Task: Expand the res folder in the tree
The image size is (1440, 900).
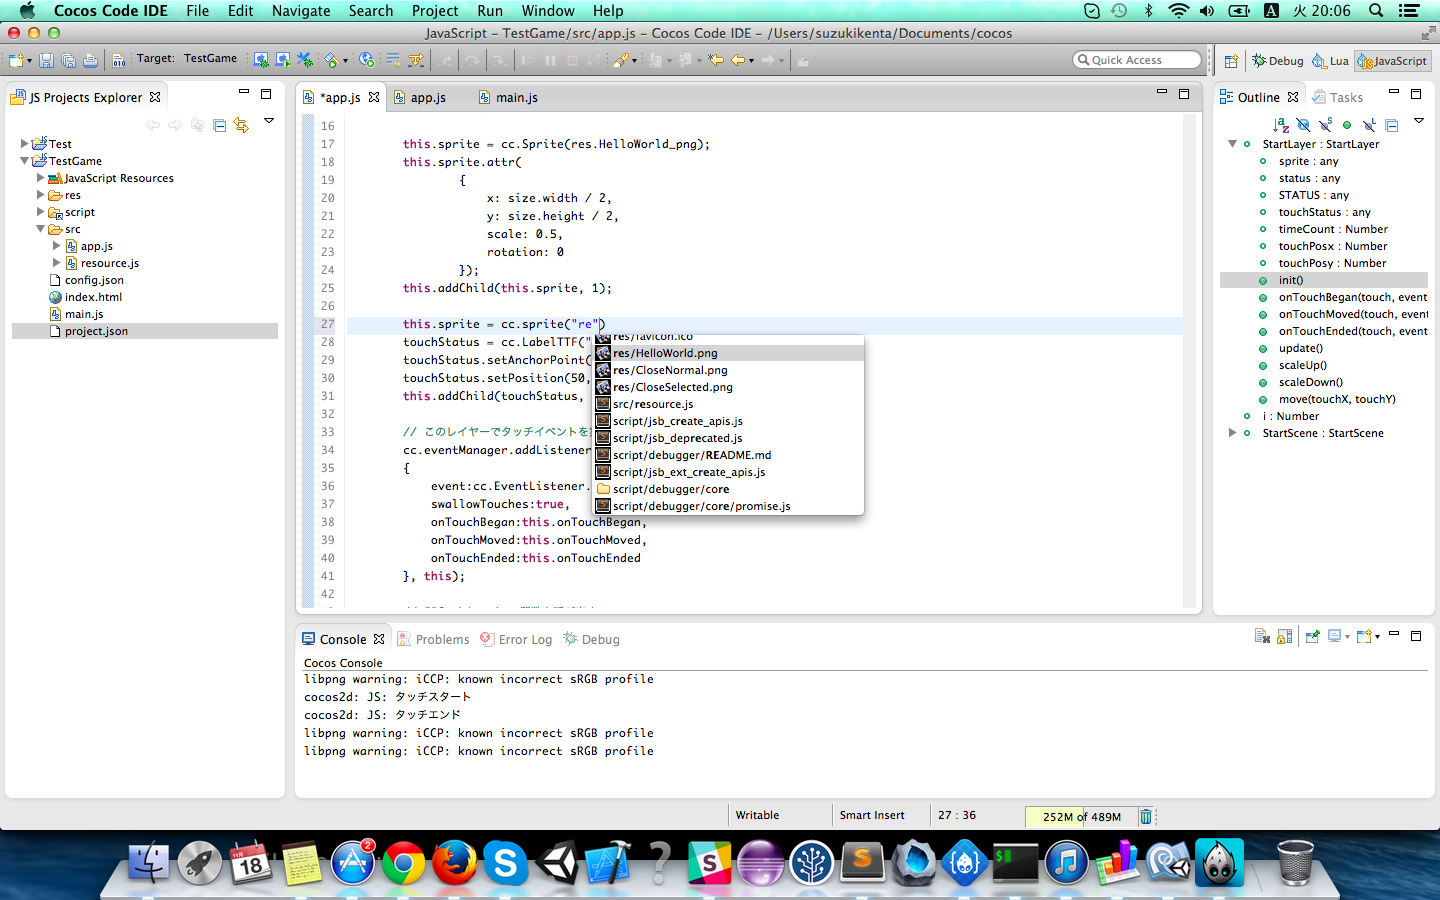Action: tap(40, 195)
